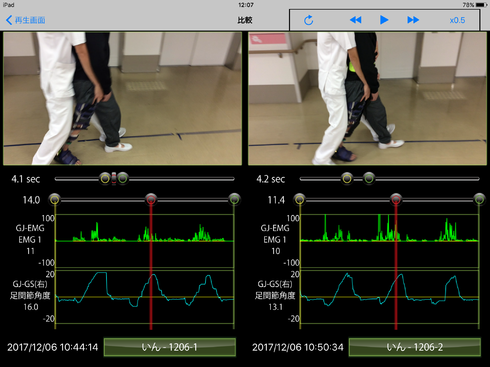Screen dimensions: 490x367
Task: Tap the 4.2 sec time readout
Action: click(x=271, y=179)
